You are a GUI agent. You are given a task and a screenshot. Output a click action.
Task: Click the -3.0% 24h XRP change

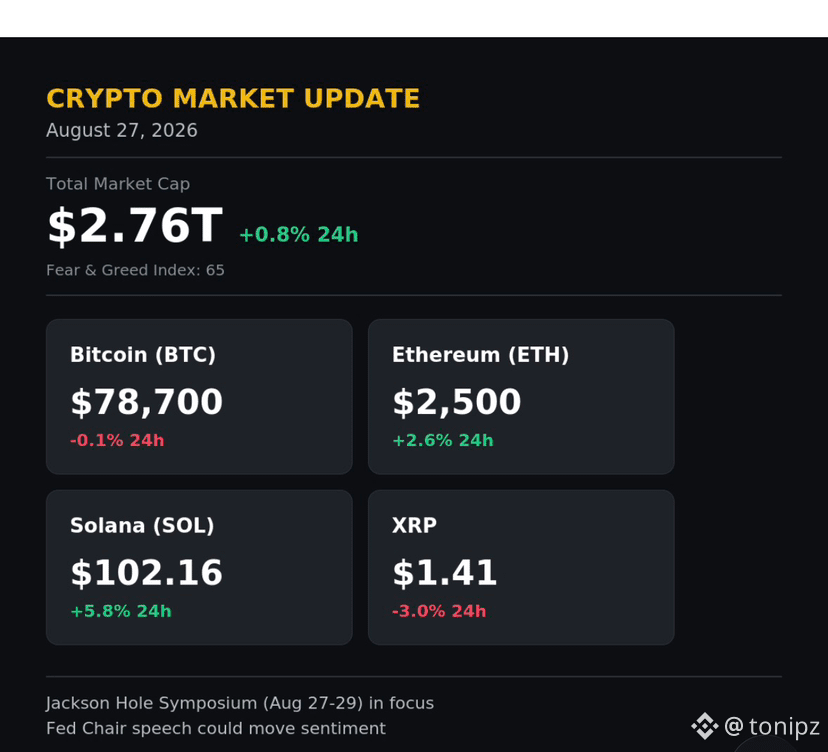coord(439,611)
